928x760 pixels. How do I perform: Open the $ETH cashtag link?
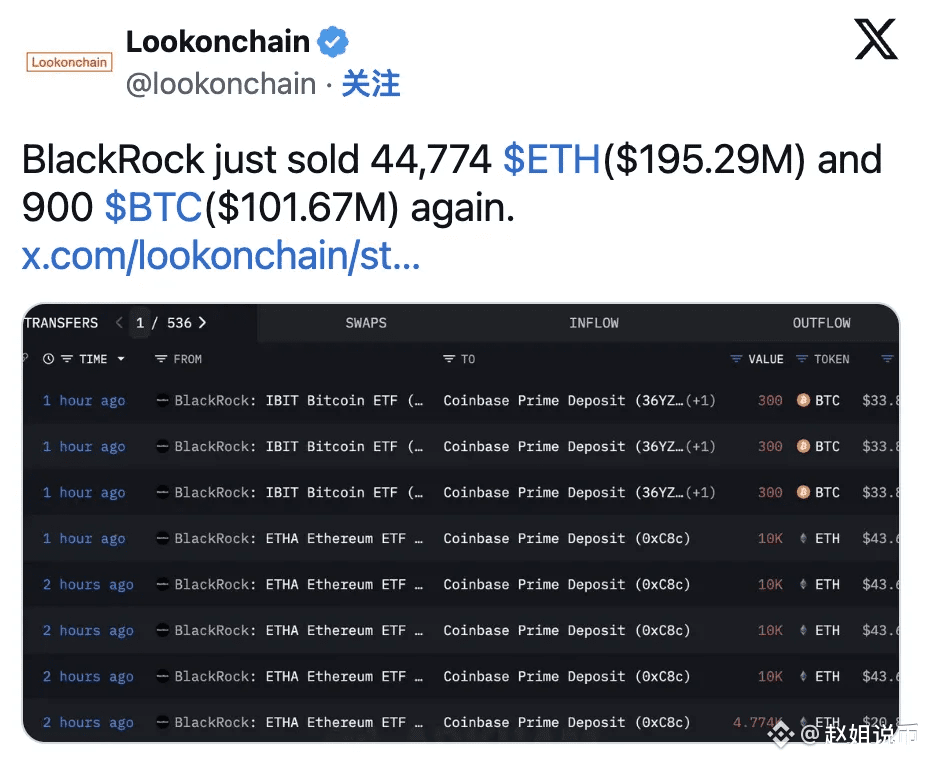tap(551, 160)
